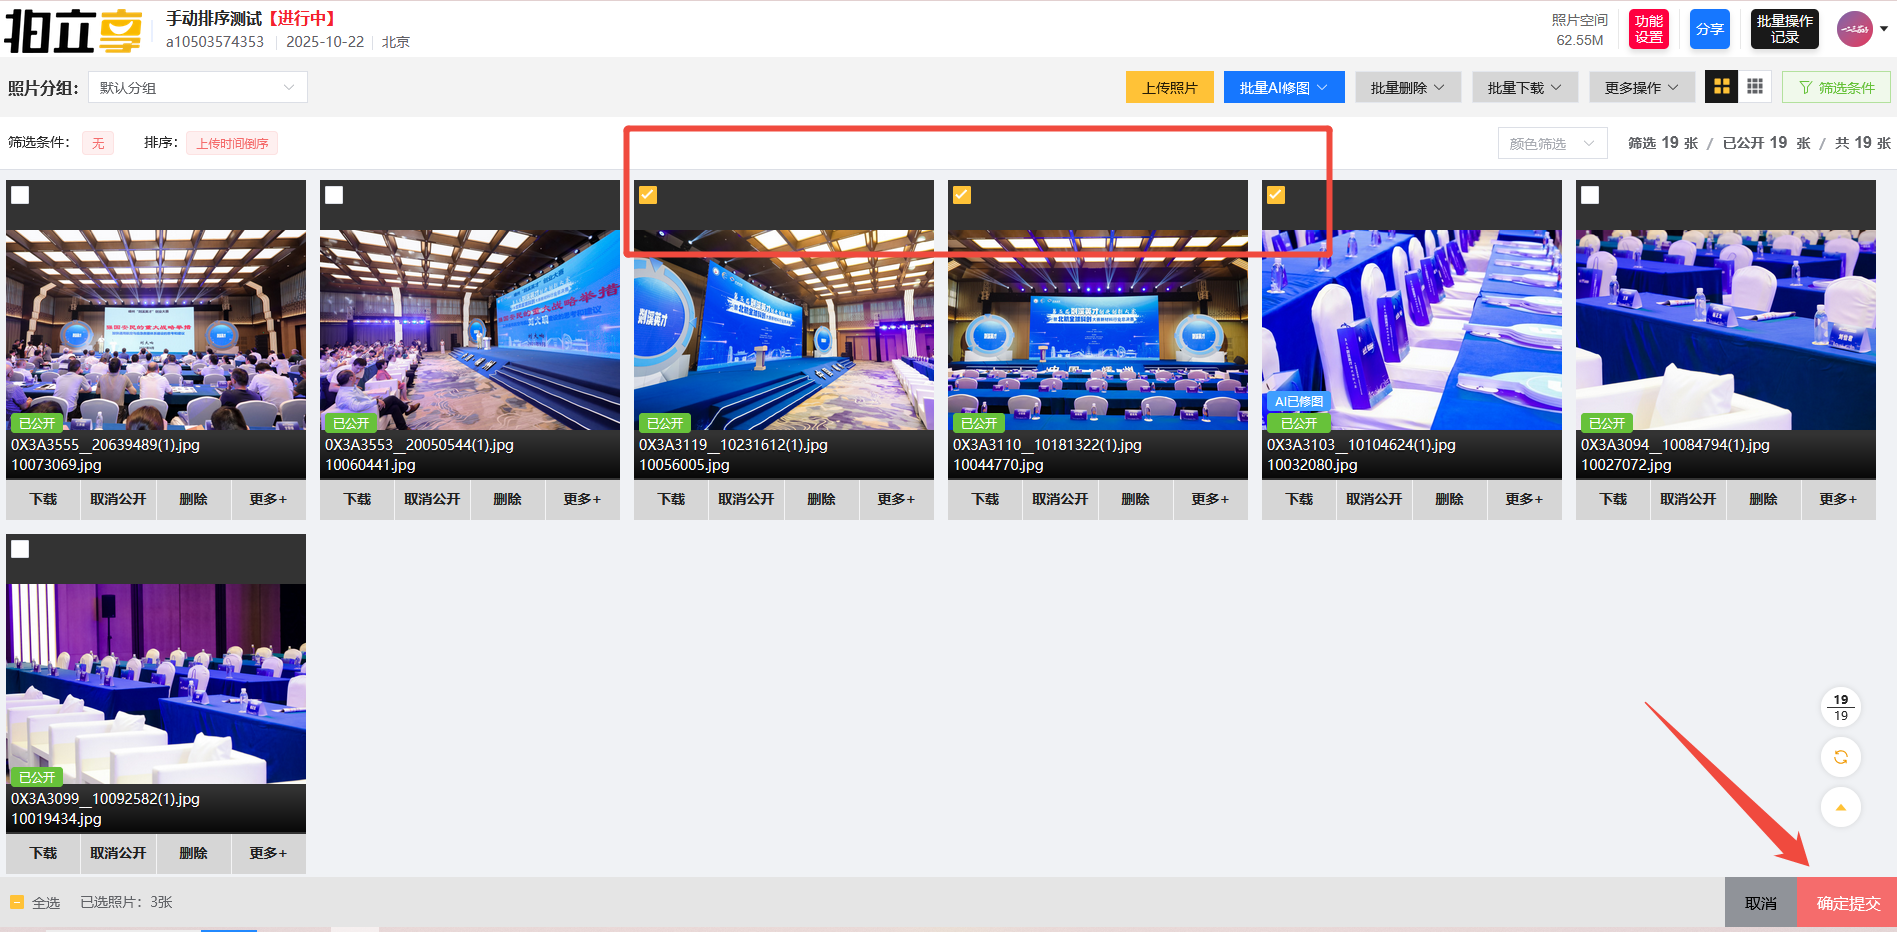Image resolution: width=1897 pixels, height=932 pixels.
Task: Expand the 批量AI修图 dropdown
Action: point(1283,88)
